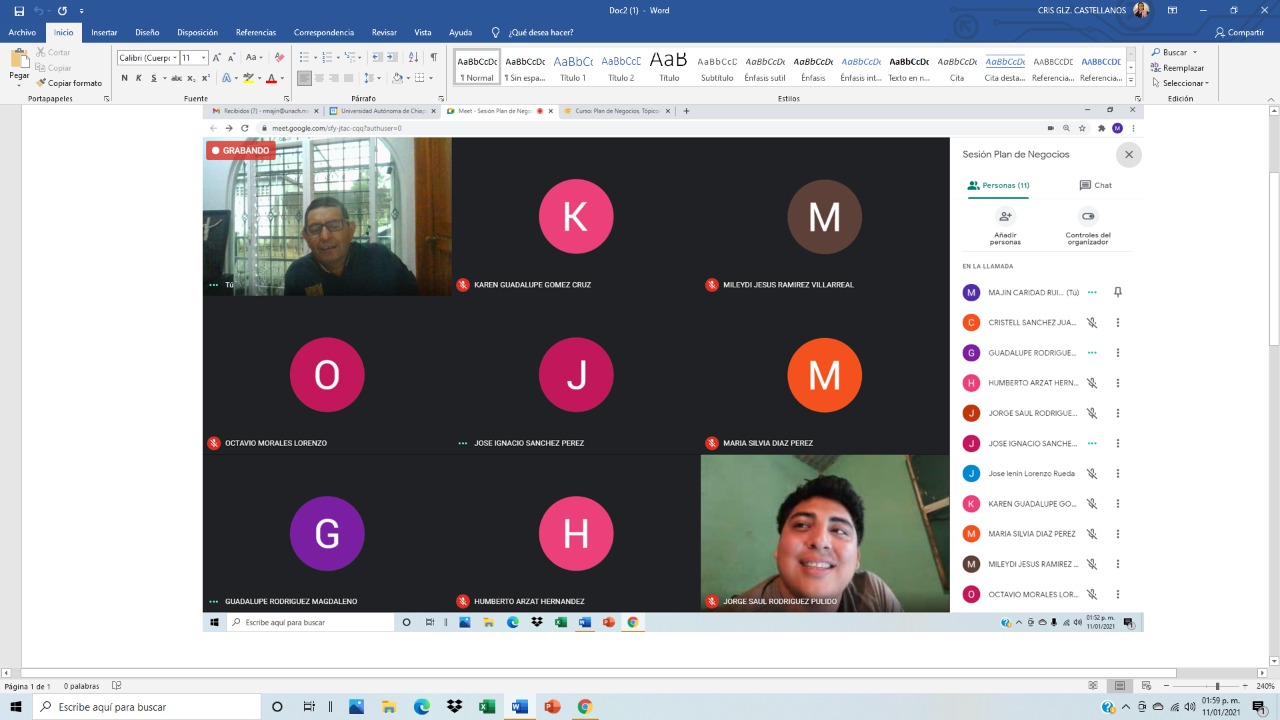The height and width of the screenshot is (720, 1280).
Task: Open line spacing dropdown
Action: [x=373, y=78]
